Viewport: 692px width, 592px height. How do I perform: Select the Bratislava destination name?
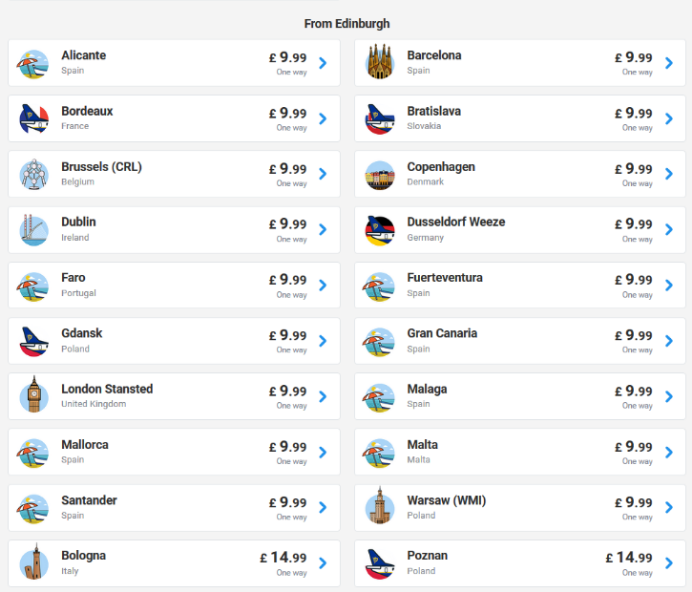click(x=434, y=111)
